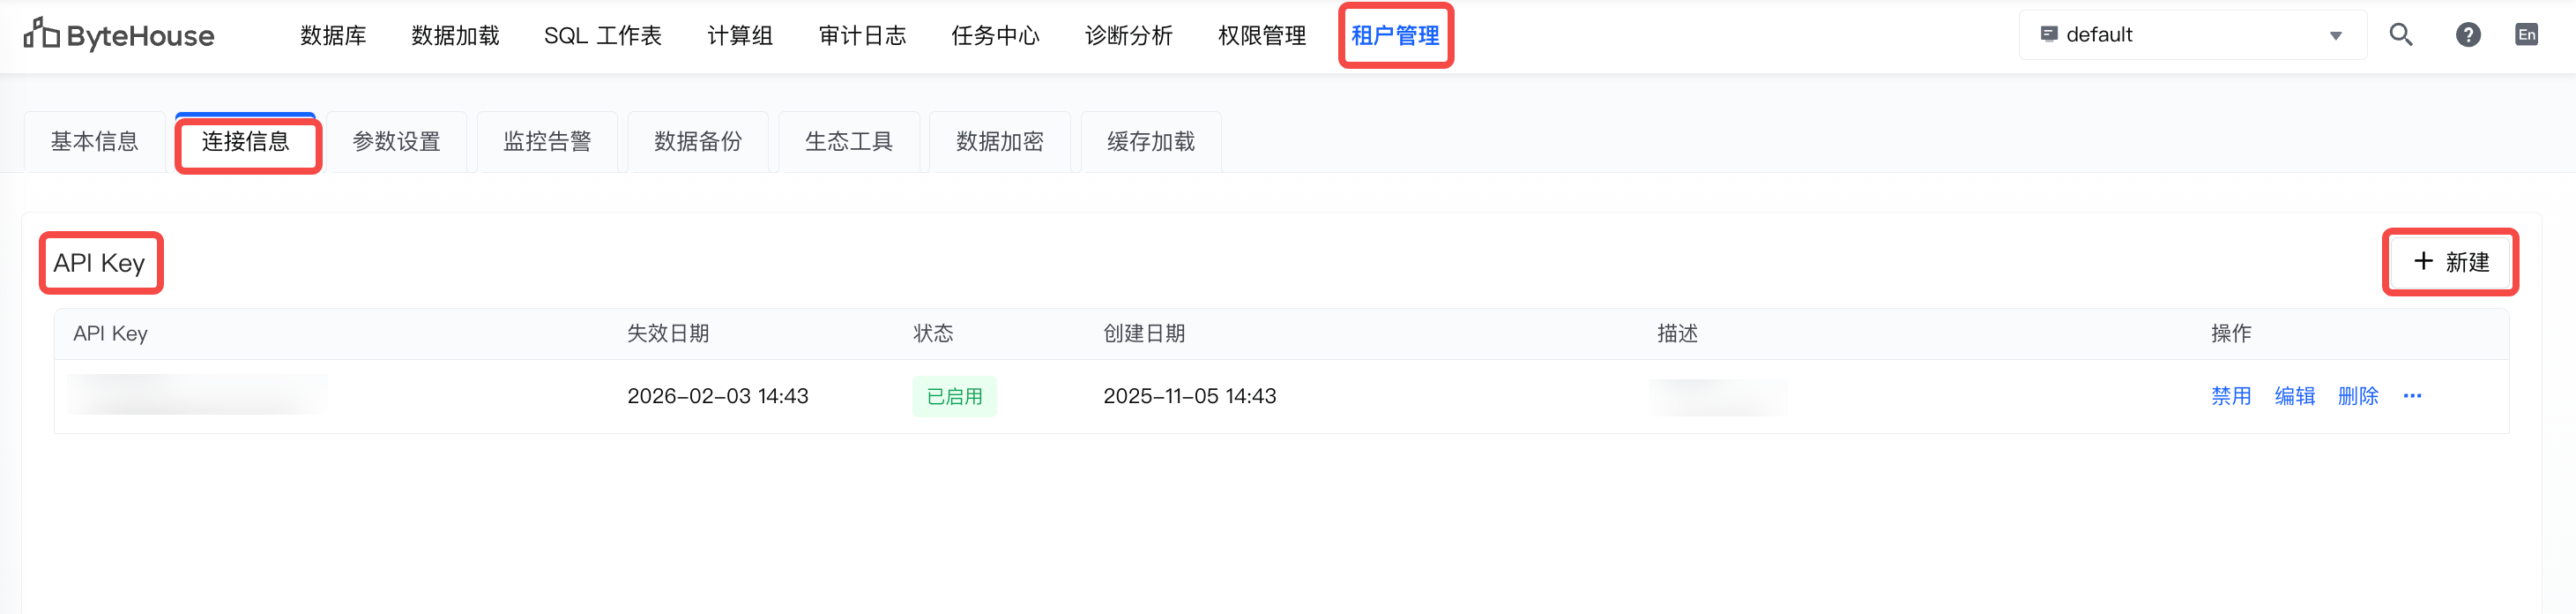The image size is (2576, 614).
Task: Switch language with the En icon
Action: (x=2526, y=35)
